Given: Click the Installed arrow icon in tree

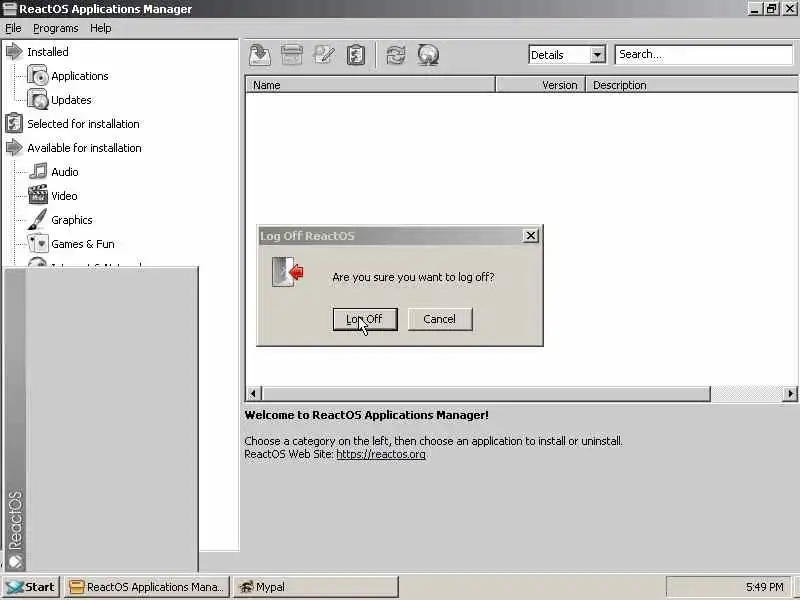Looking at the screenshot, I should click(14, 52).
